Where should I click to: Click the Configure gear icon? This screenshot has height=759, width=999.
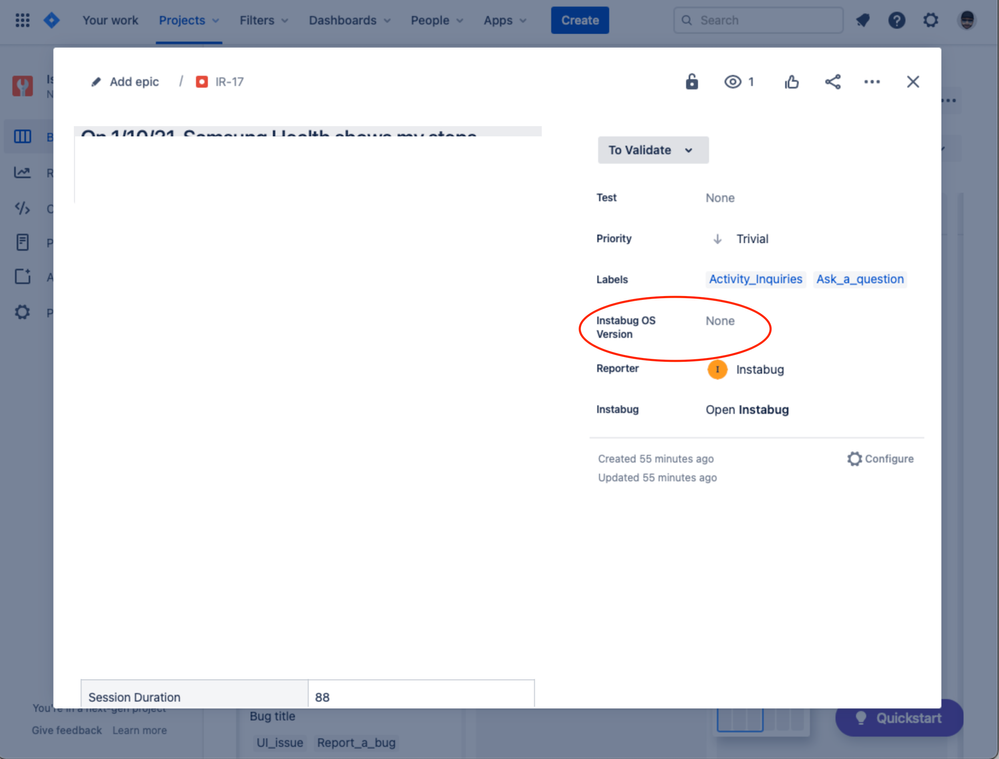854,459
